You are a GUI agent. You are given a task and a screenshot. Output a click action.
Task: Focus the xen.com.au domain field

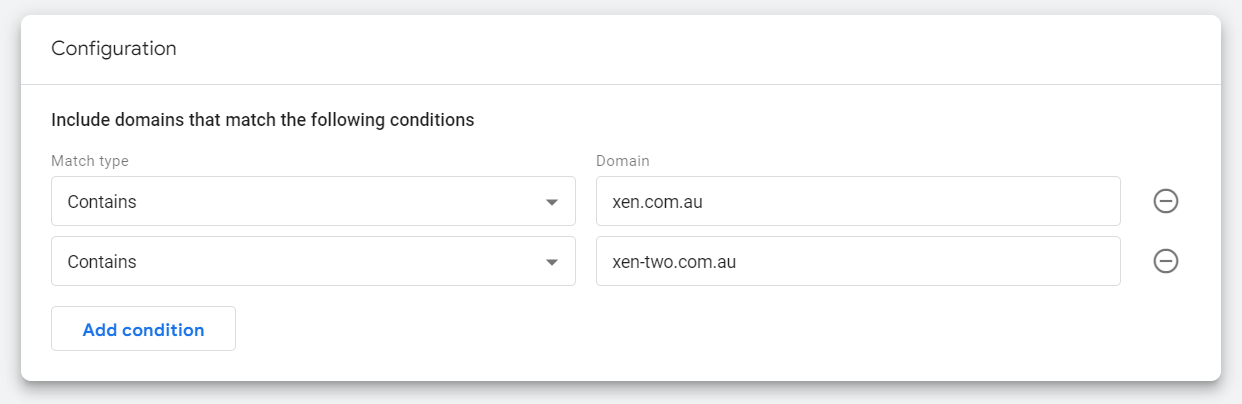[x=858, y=201]
